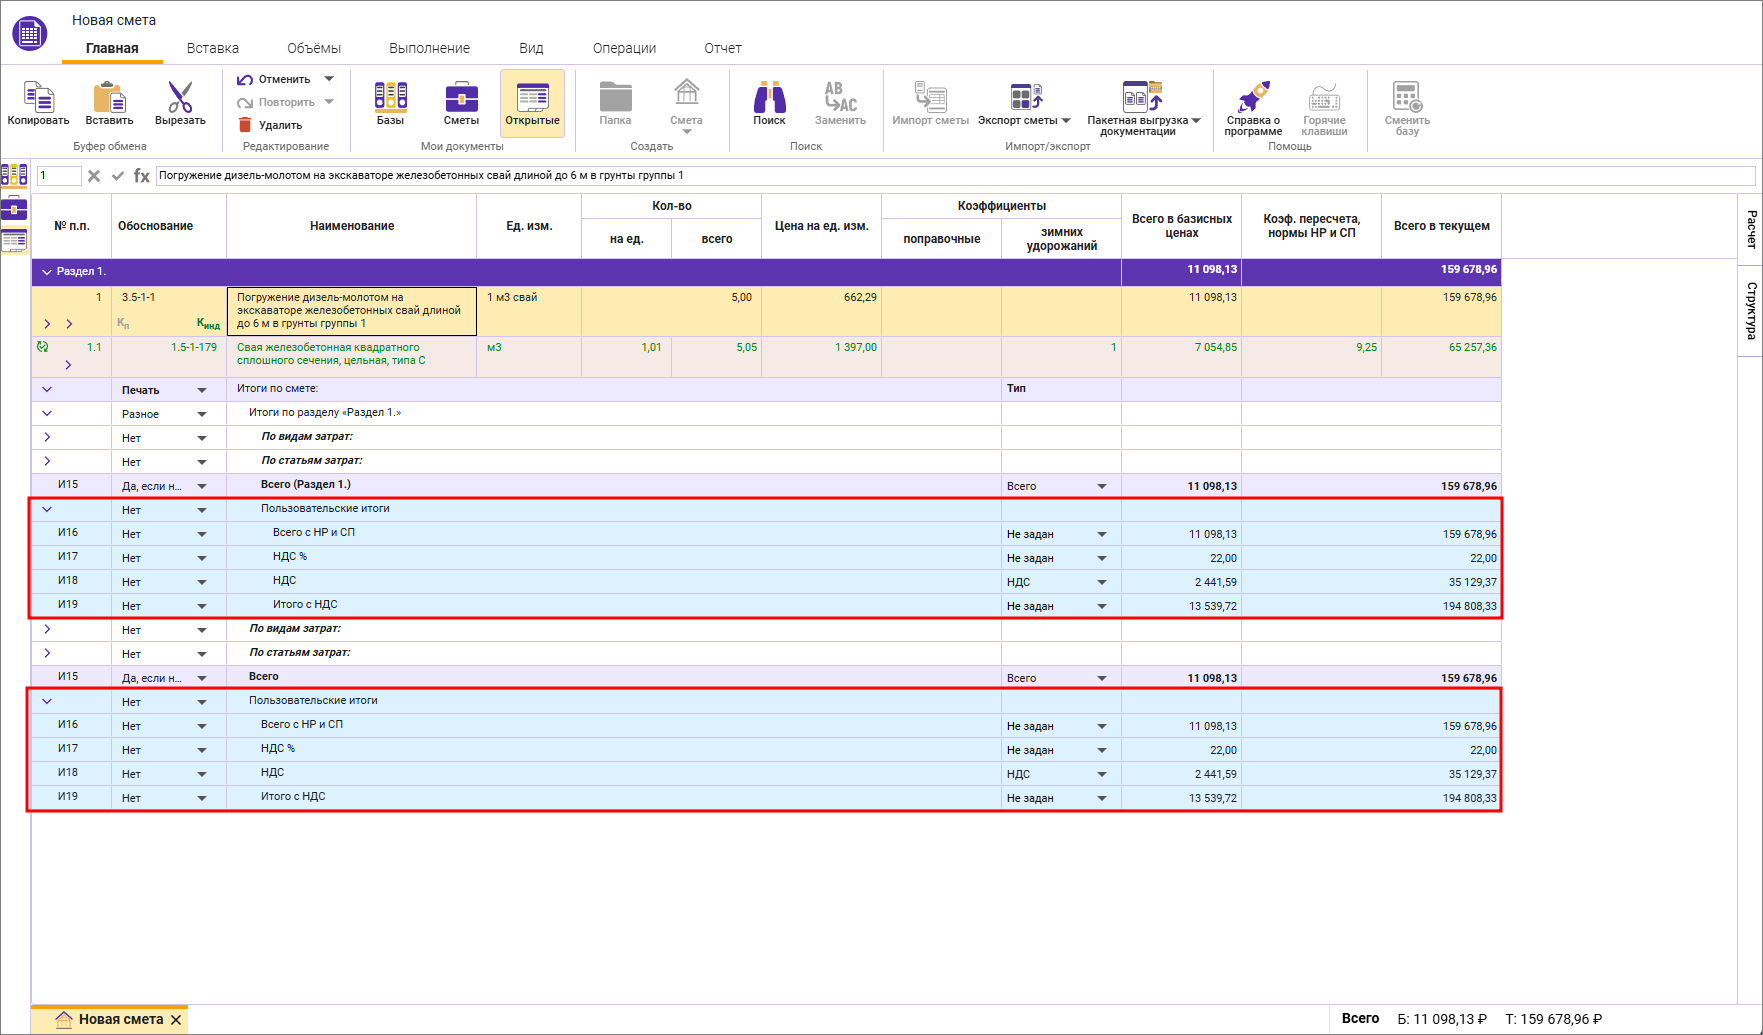
Task: Collapse the first Пользовательские итоги group
Action: (47, 509)
